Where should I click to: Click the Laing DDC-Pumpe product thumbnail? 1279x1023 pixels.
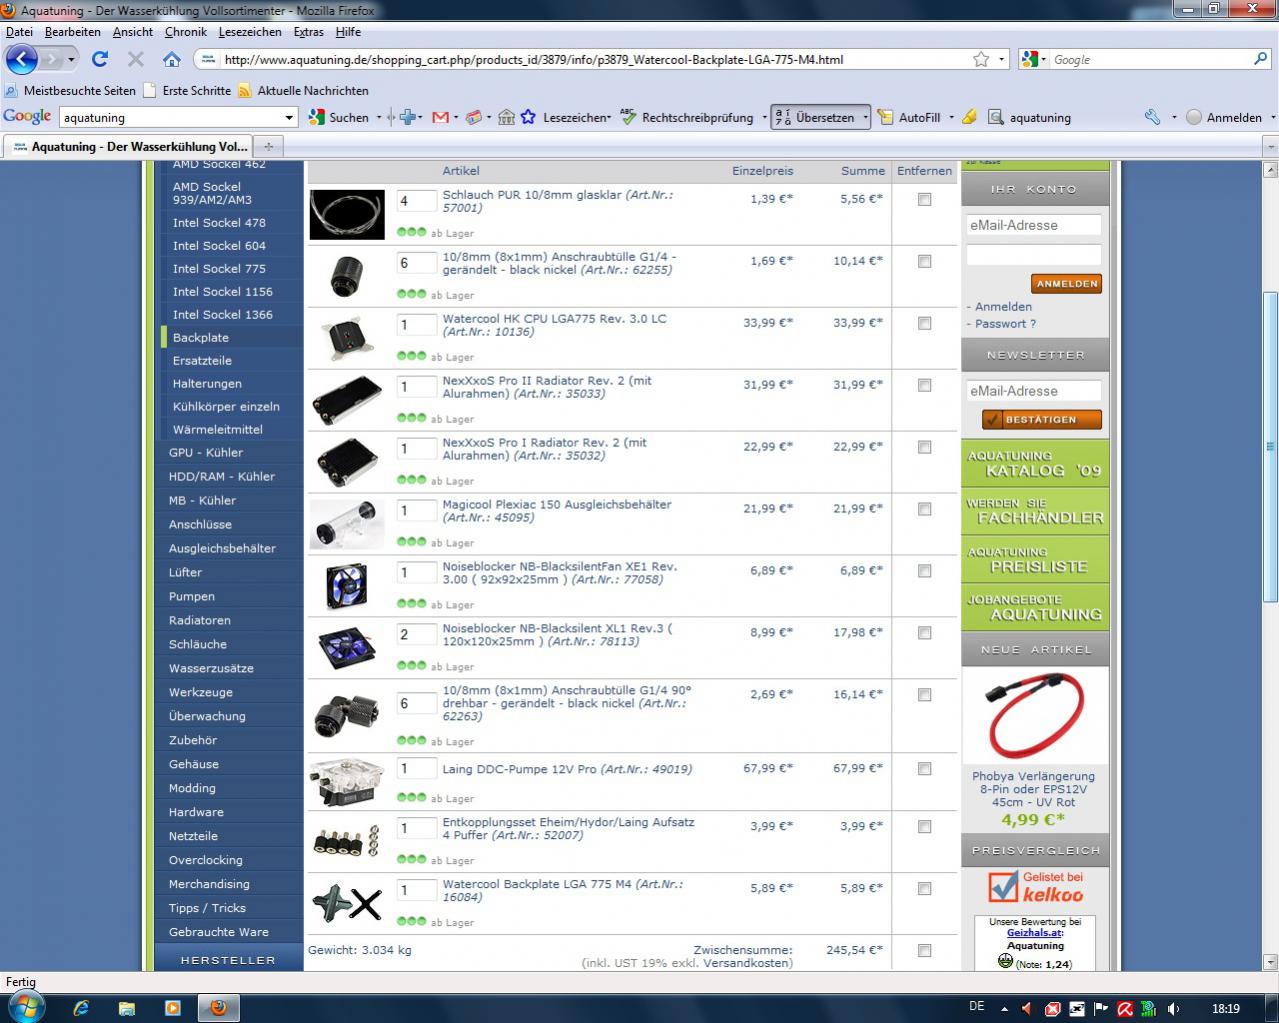coord(347,783)
